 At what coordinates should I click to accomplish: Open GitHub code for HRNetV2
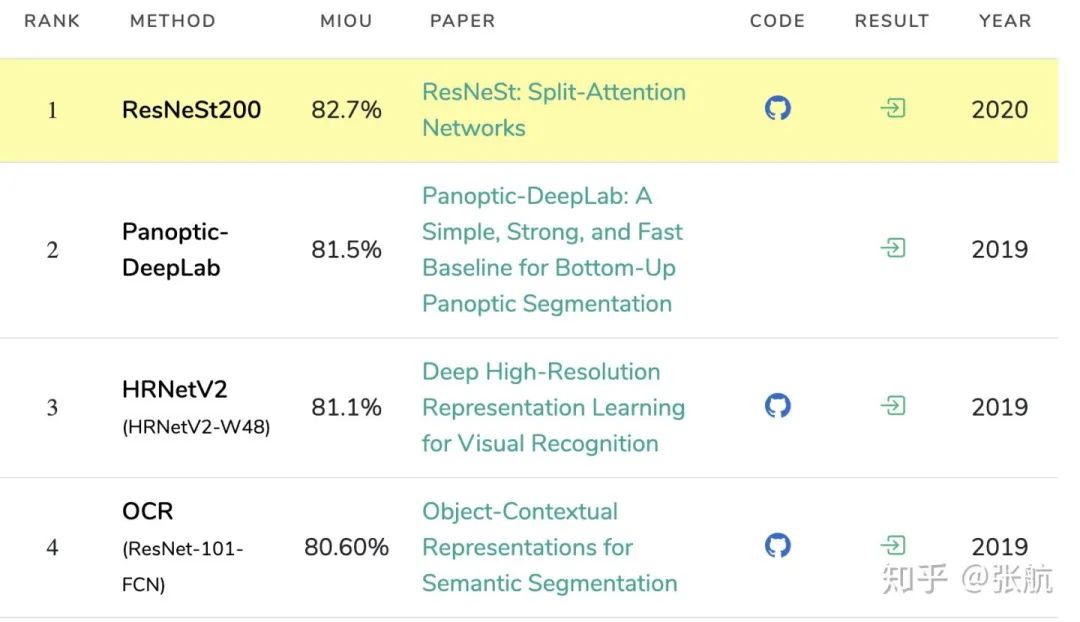[777, 405]
